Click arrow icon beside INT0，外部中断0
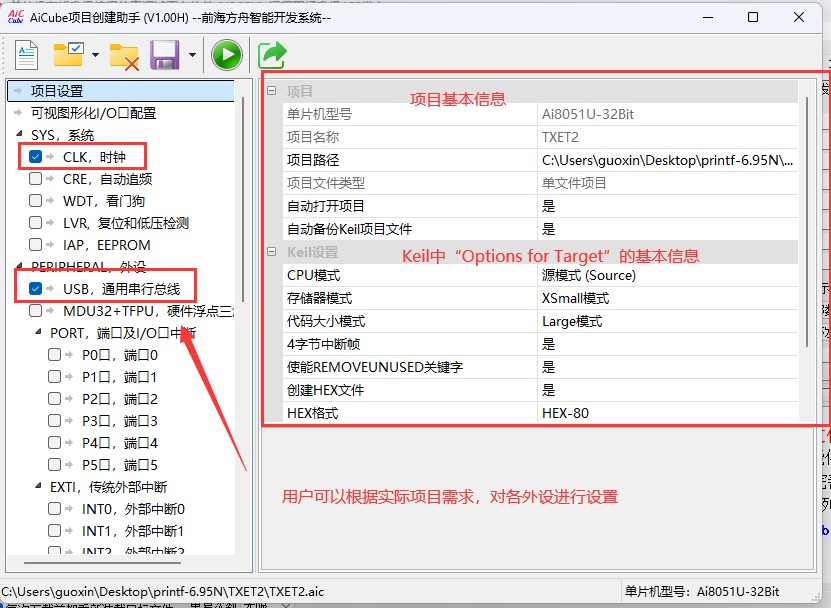 (69, 509)
